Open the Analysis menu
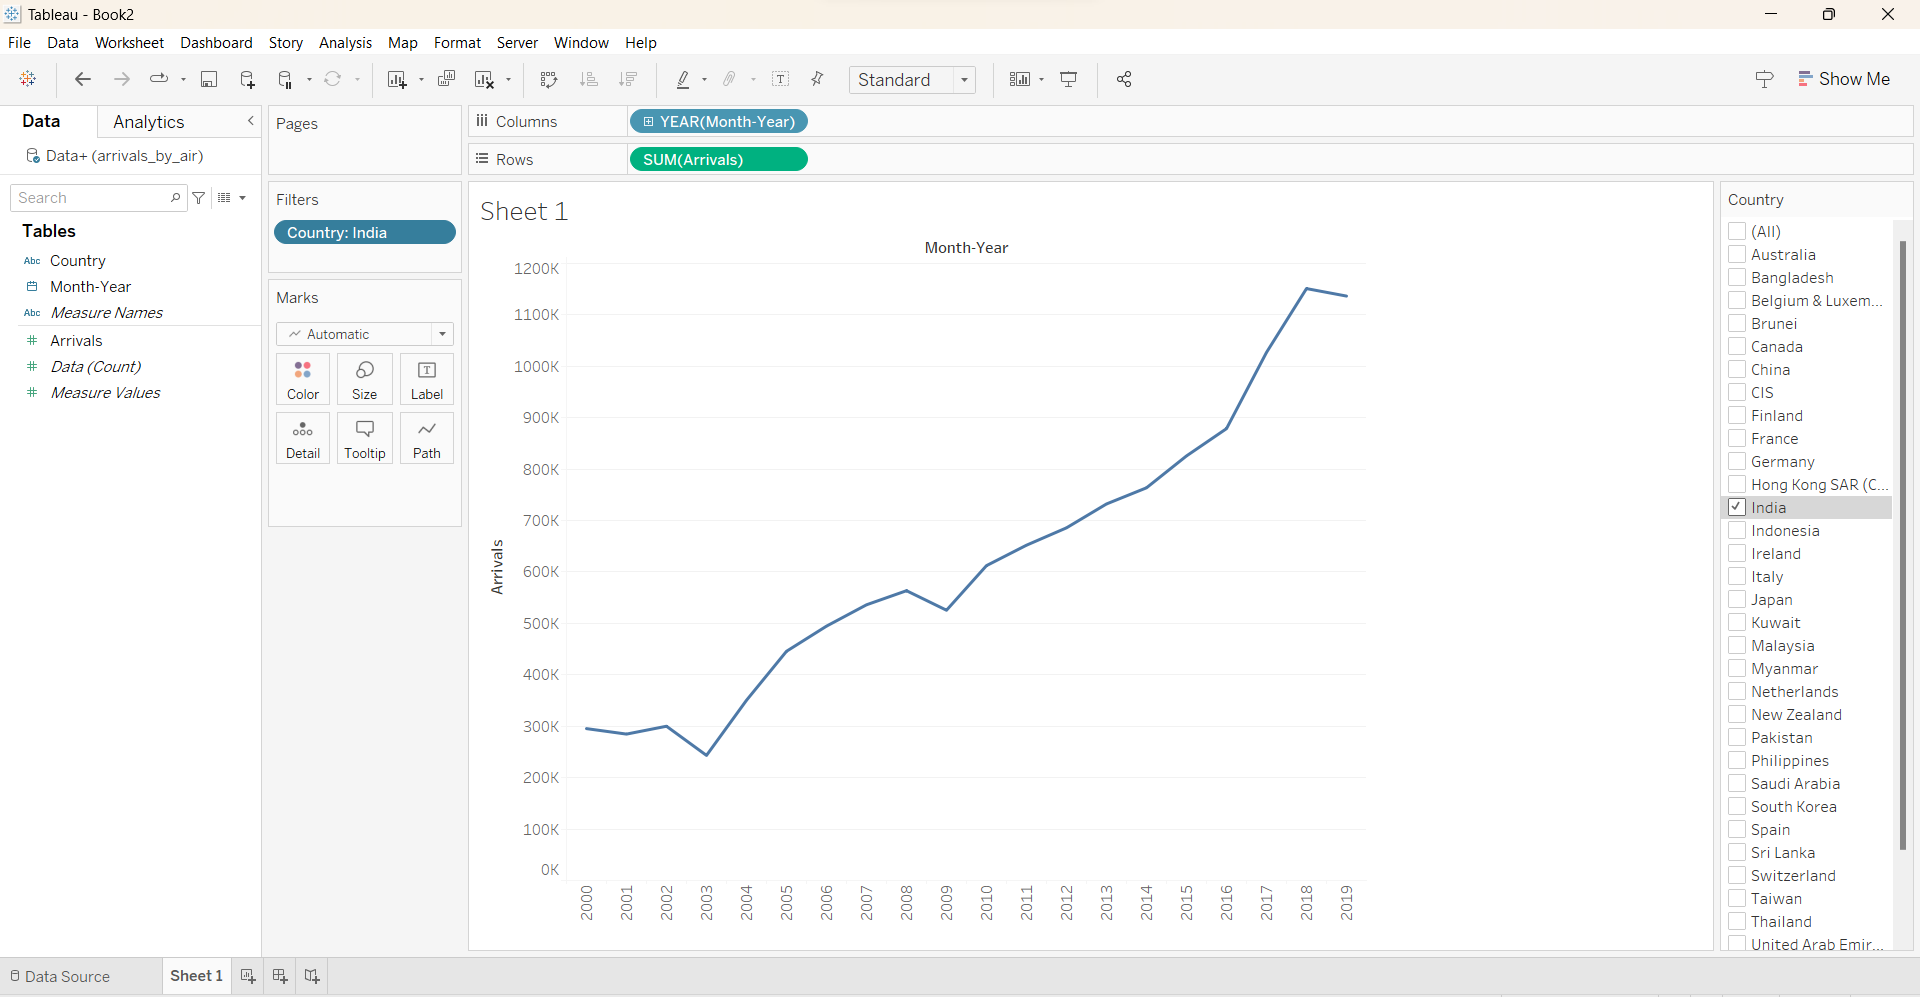The width and height of the screenshot is (1920, 997). [x=345, y=43]
